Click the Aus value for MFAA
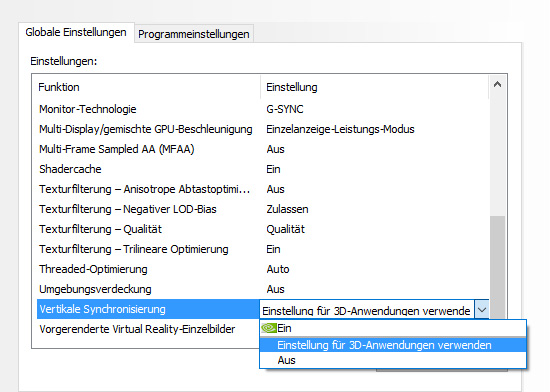 coord(275,149)
